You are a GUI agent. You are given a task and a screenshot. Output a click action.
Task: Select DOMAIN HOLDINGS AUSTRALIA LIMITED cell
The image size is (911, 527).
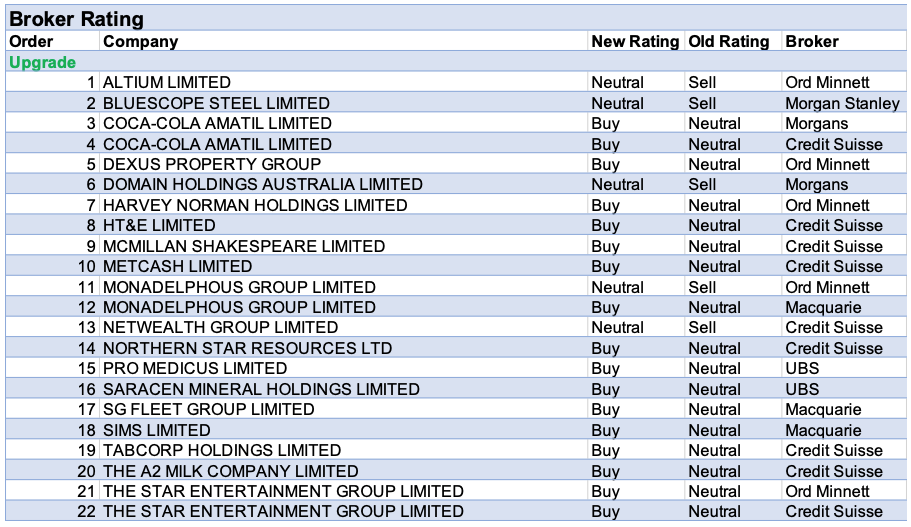coord(263,185)
